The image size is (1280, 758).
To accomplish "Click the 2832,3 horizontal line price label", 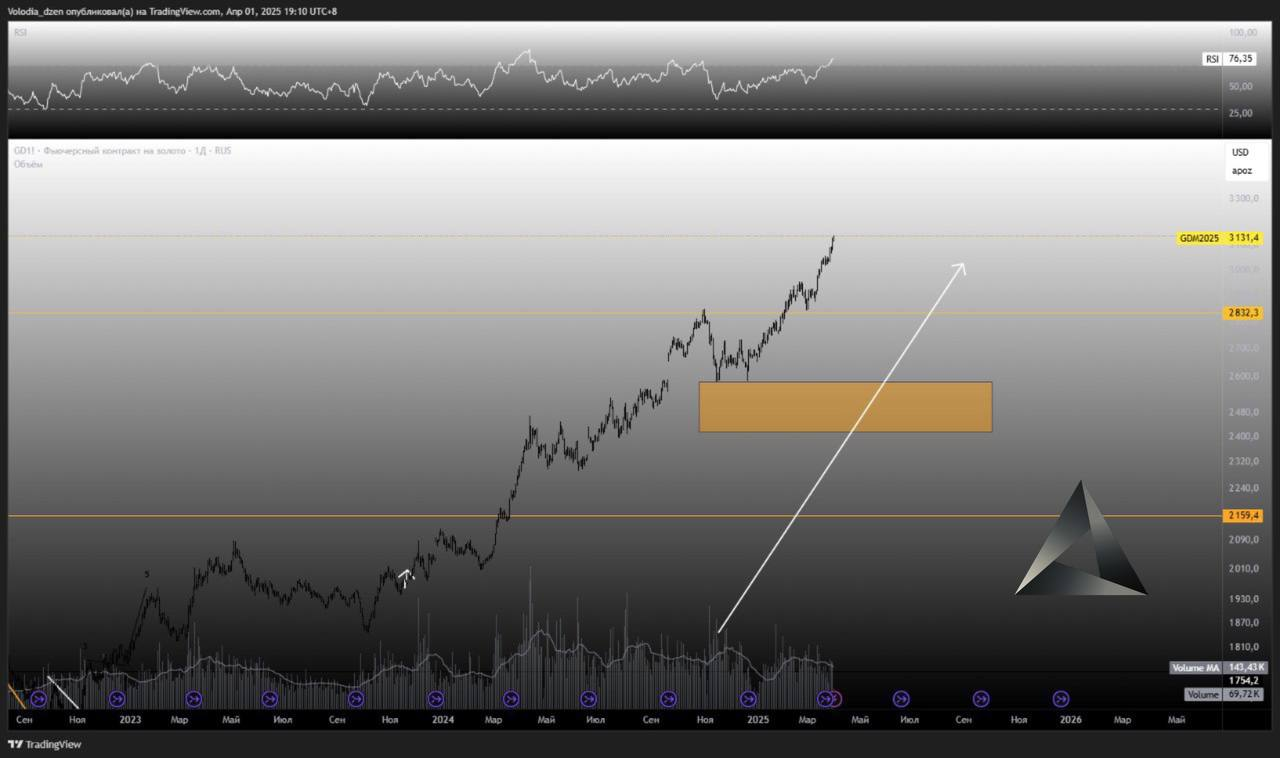I will (x=1243, y=313).
